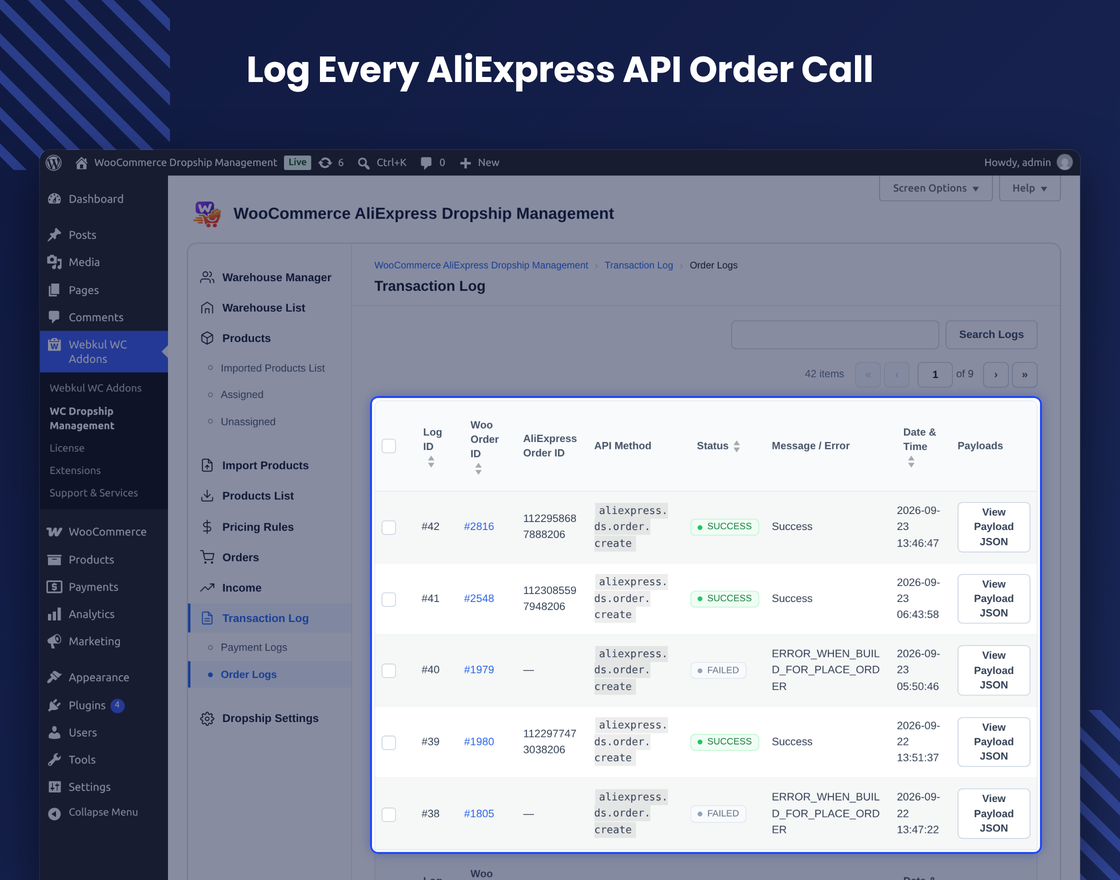Open the search Ctrl+K magnifier icon
1120x880 pixels.
[364, 163]
